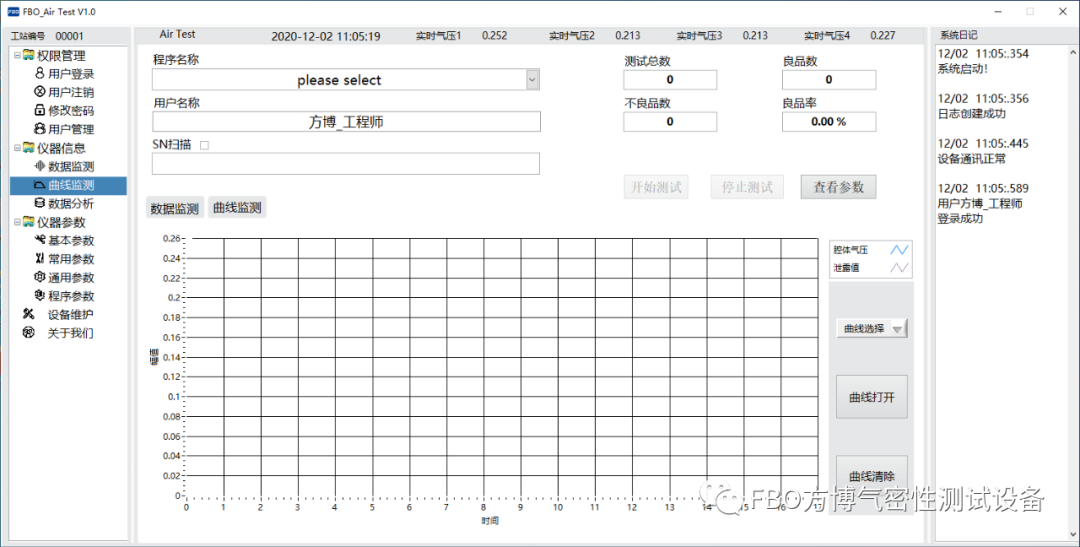Open the 程序名称 please select dropdown
This screenshot has width=1080, height=547.
532,80
